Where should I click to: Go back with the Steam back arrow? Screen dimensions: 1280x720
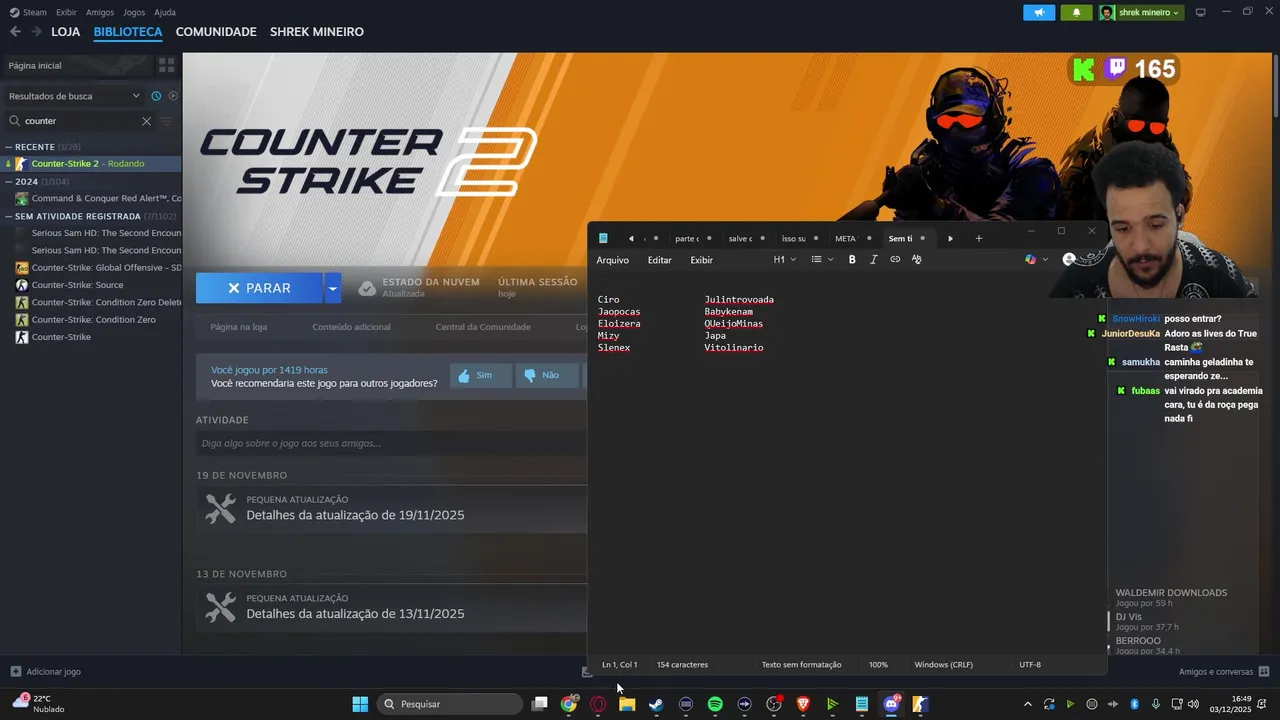(15, 32)
